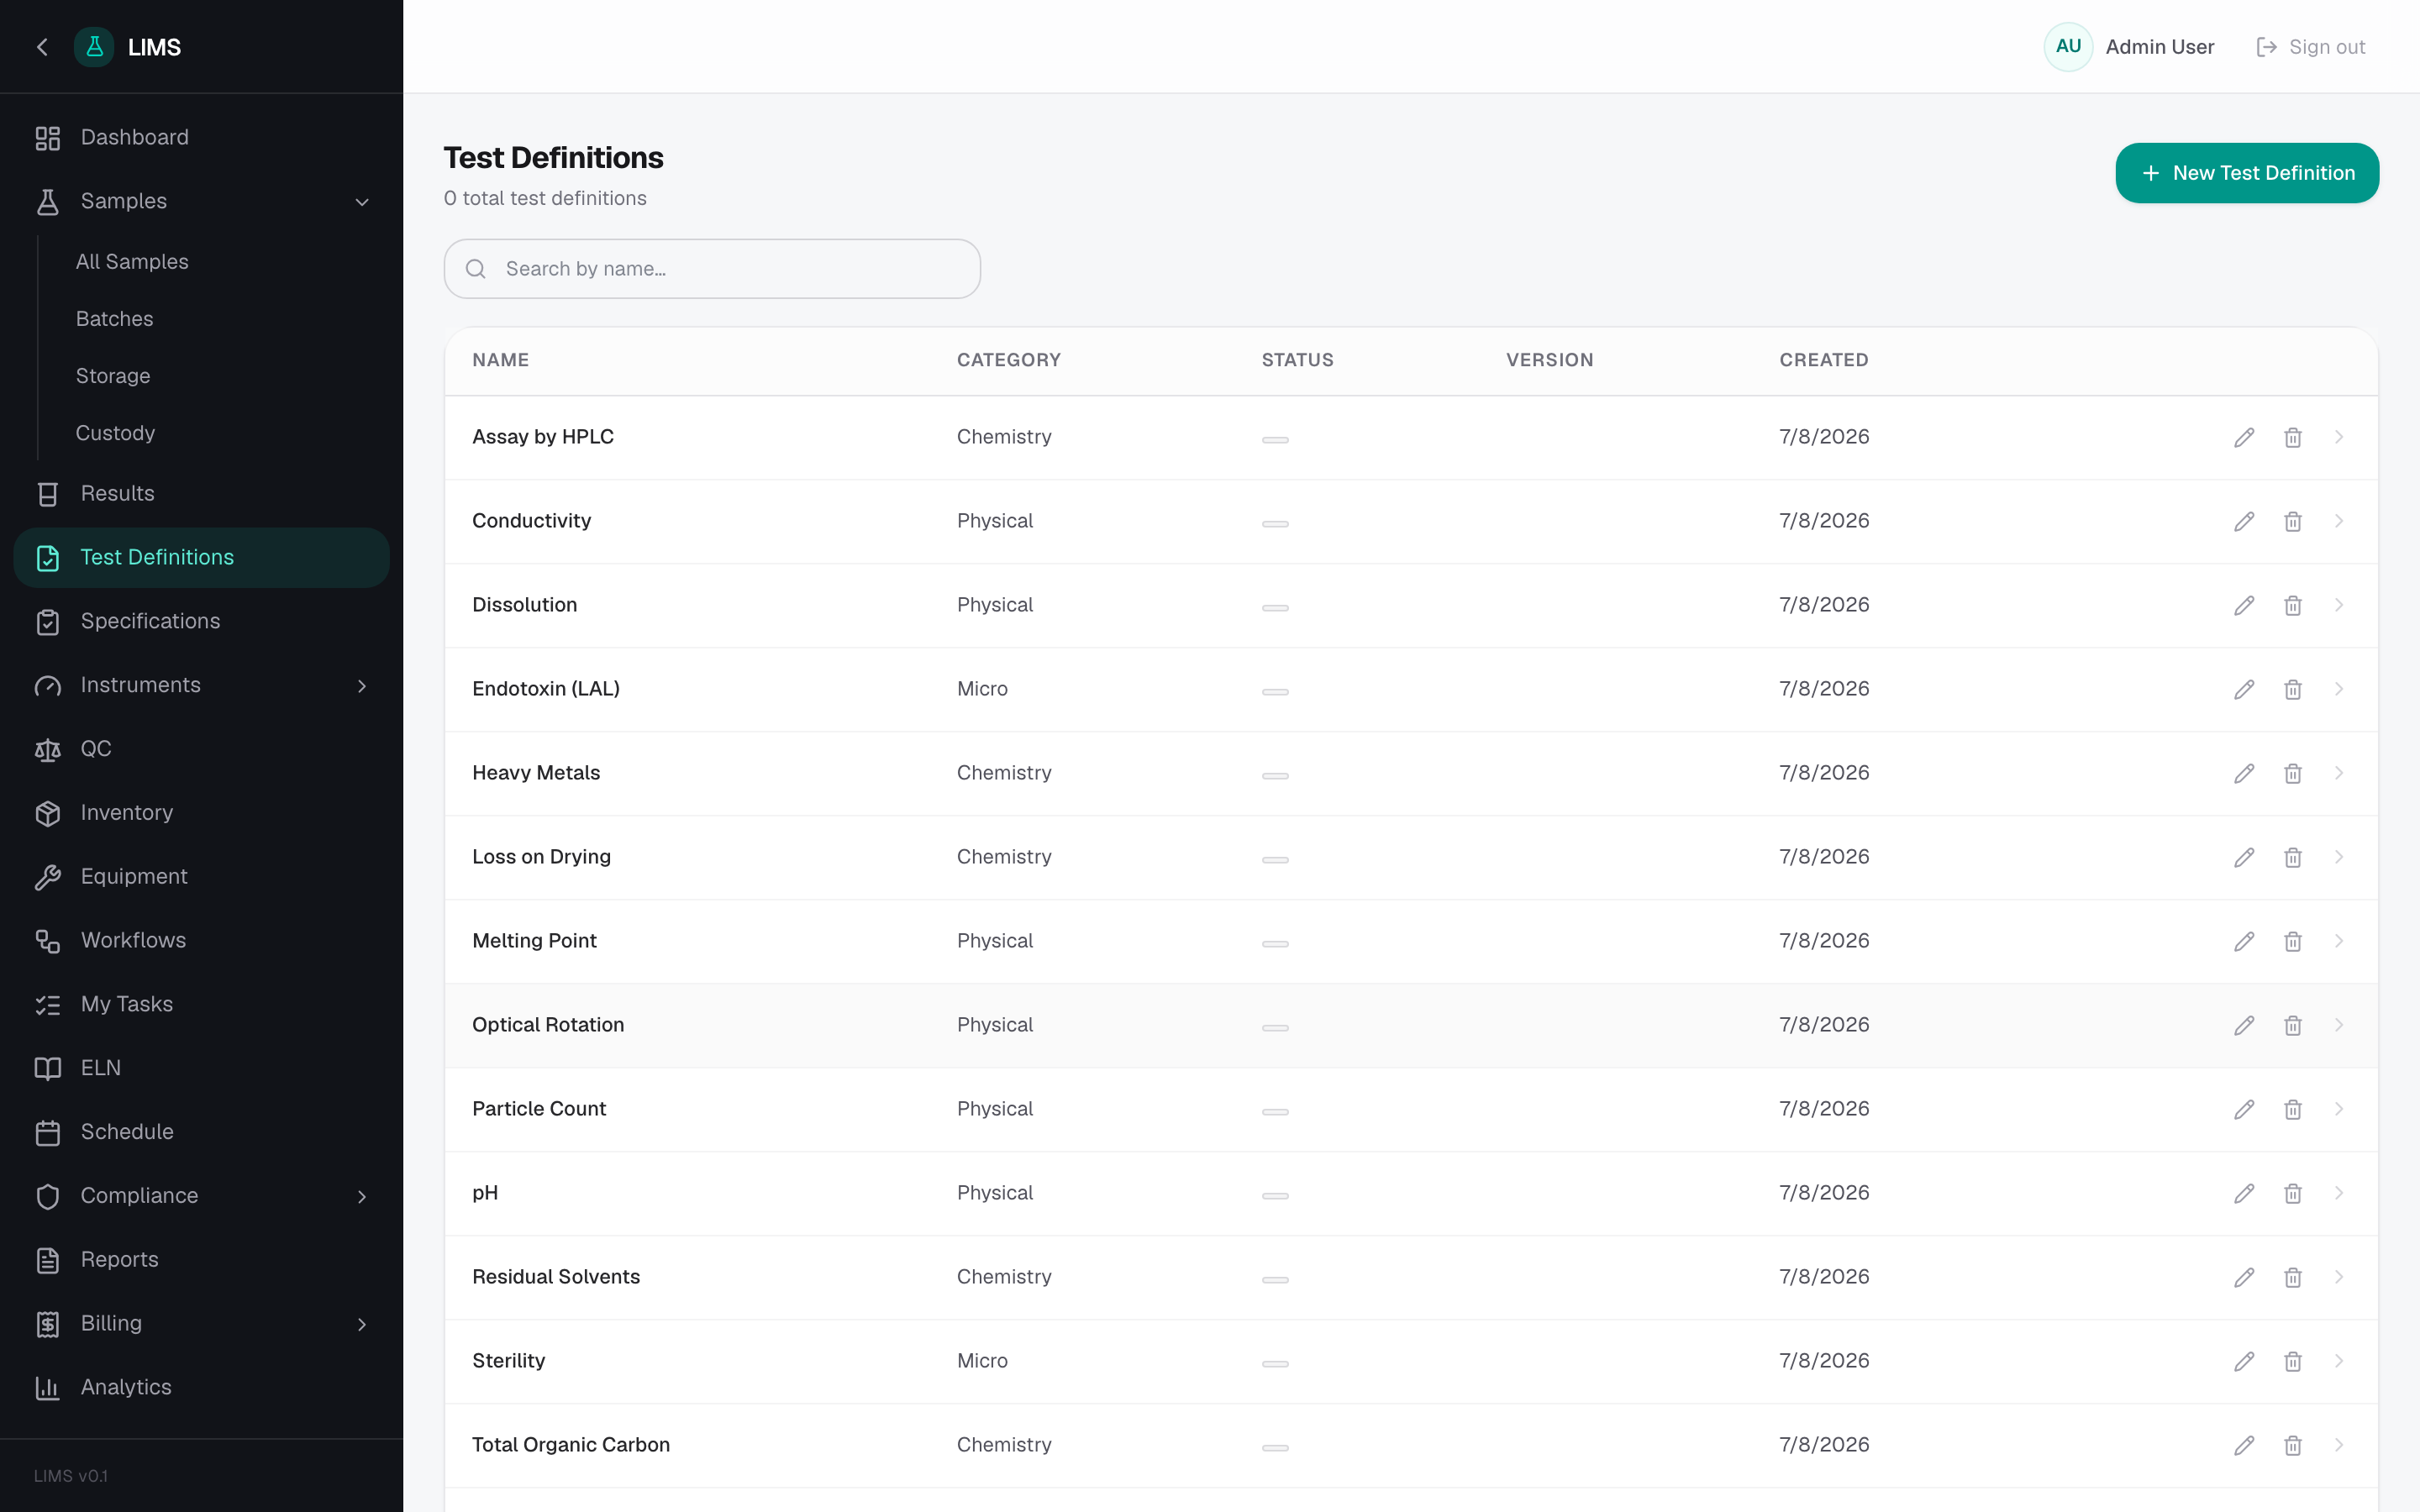Collapse sidebar with back arrow
The image size is (2420, 1512).
coord(42,47)
